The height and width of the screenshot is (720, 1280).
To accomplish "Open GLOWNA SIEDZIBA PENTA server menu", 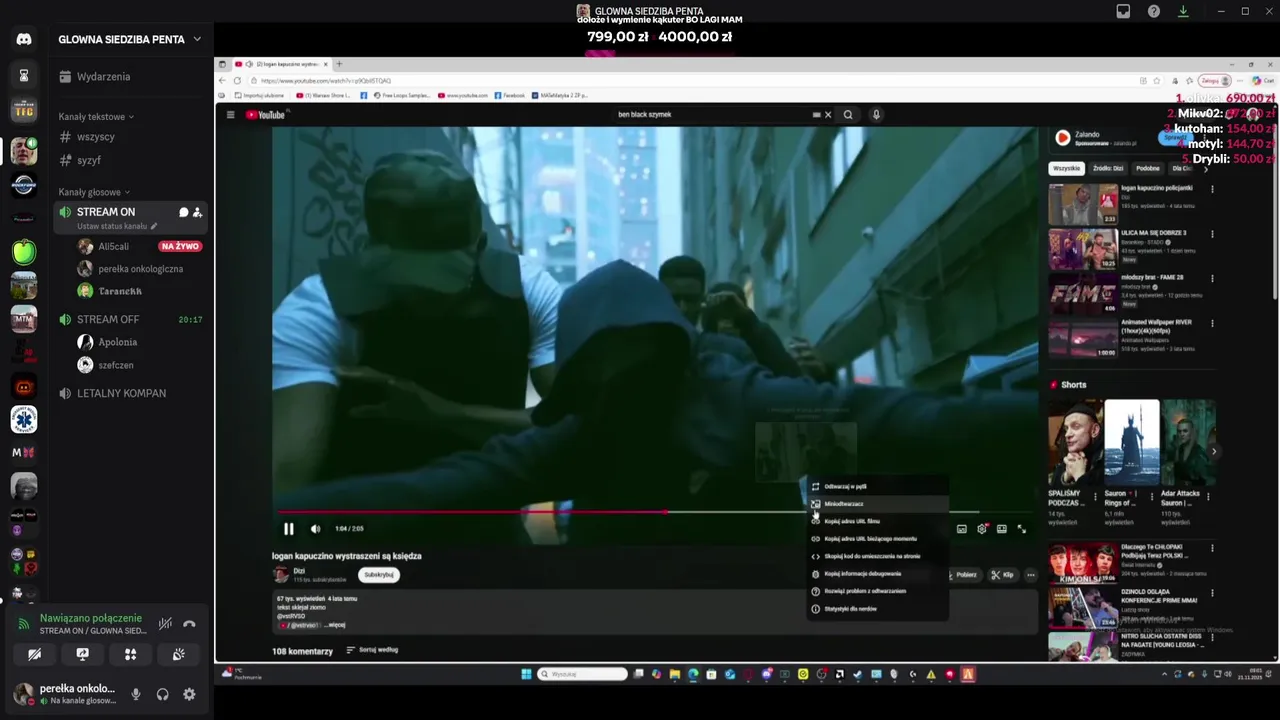I will pyautogui.click(x=130, y=39).
